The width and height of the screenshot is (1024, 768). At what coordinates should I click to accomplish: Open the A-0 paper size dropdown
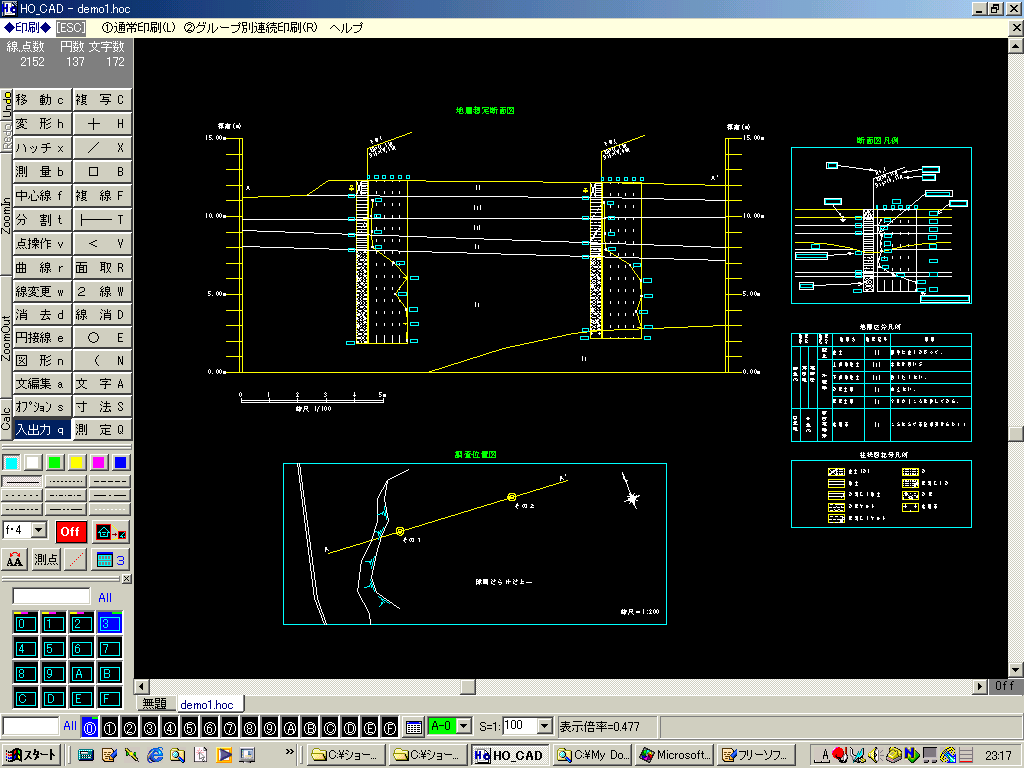click(x=464, y=726)
